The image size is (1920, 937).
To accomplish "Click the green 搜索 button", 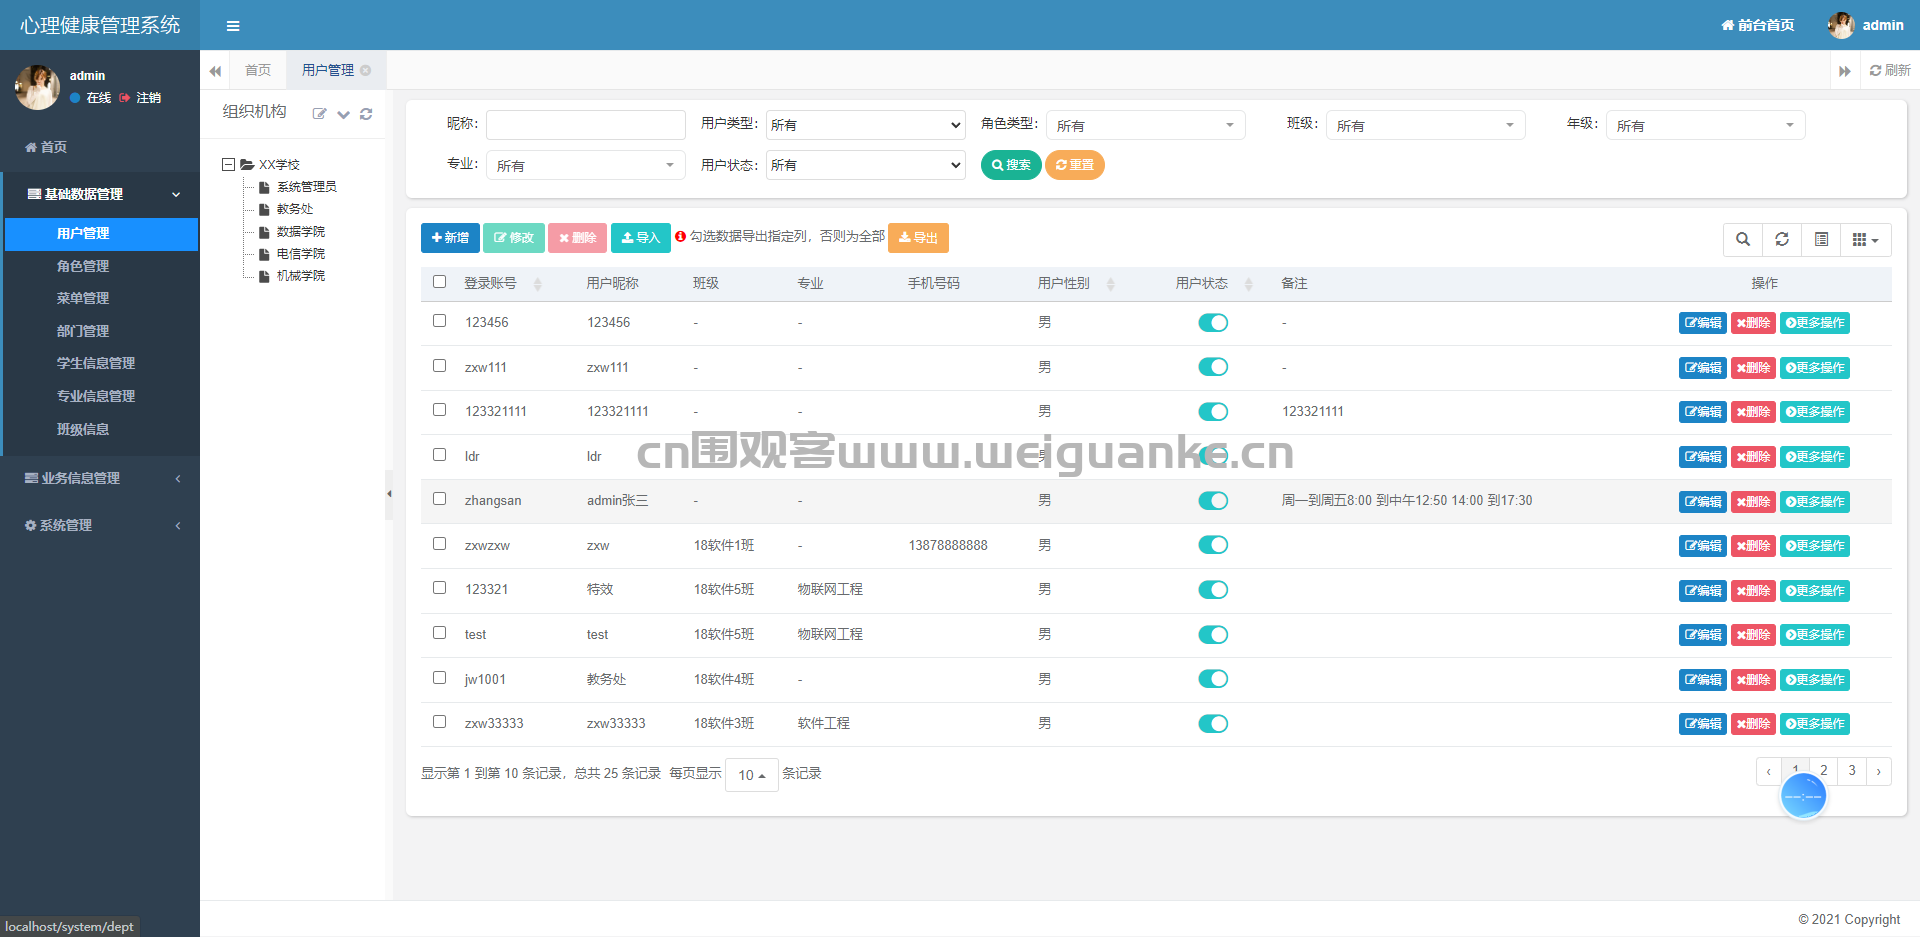I will 1011,165.
